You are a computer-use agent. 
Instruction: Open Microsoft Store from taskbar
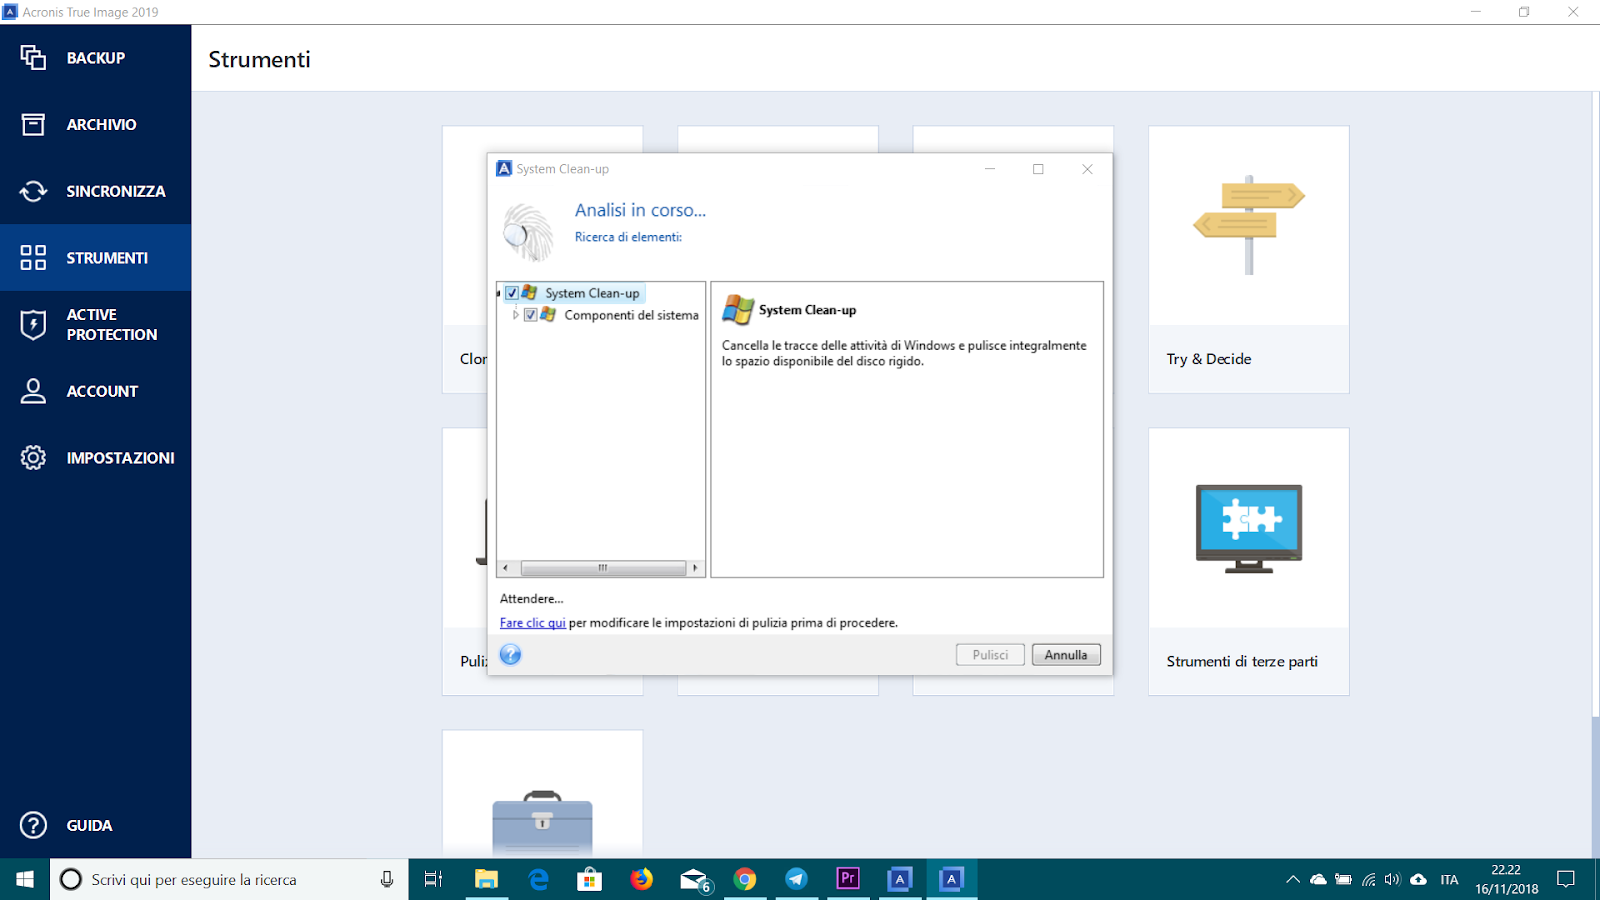point(589,879)
